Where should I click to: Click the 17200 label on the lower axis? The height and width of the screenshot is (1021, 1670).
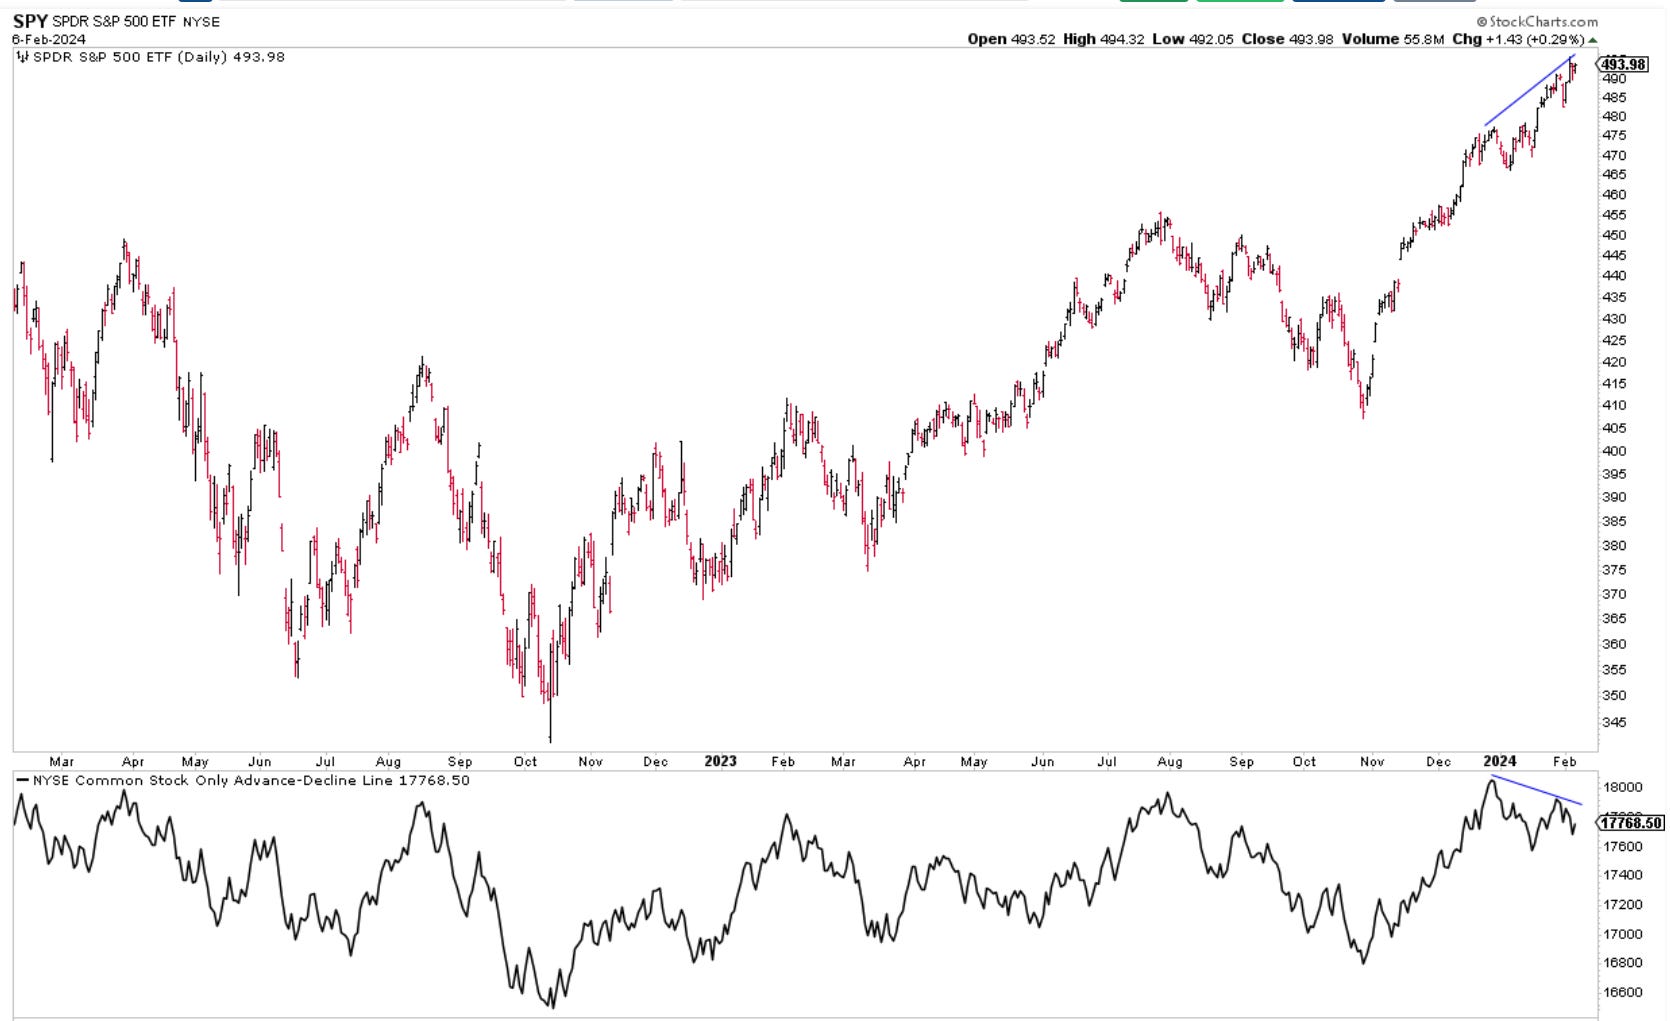tap(1623, 905)
